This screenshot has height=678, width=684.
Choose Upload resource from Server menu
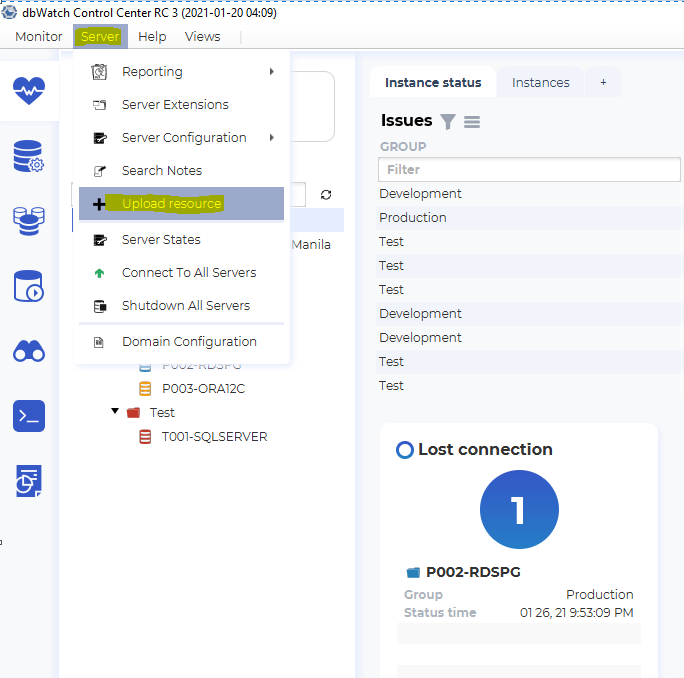click(x=171, y=204)
